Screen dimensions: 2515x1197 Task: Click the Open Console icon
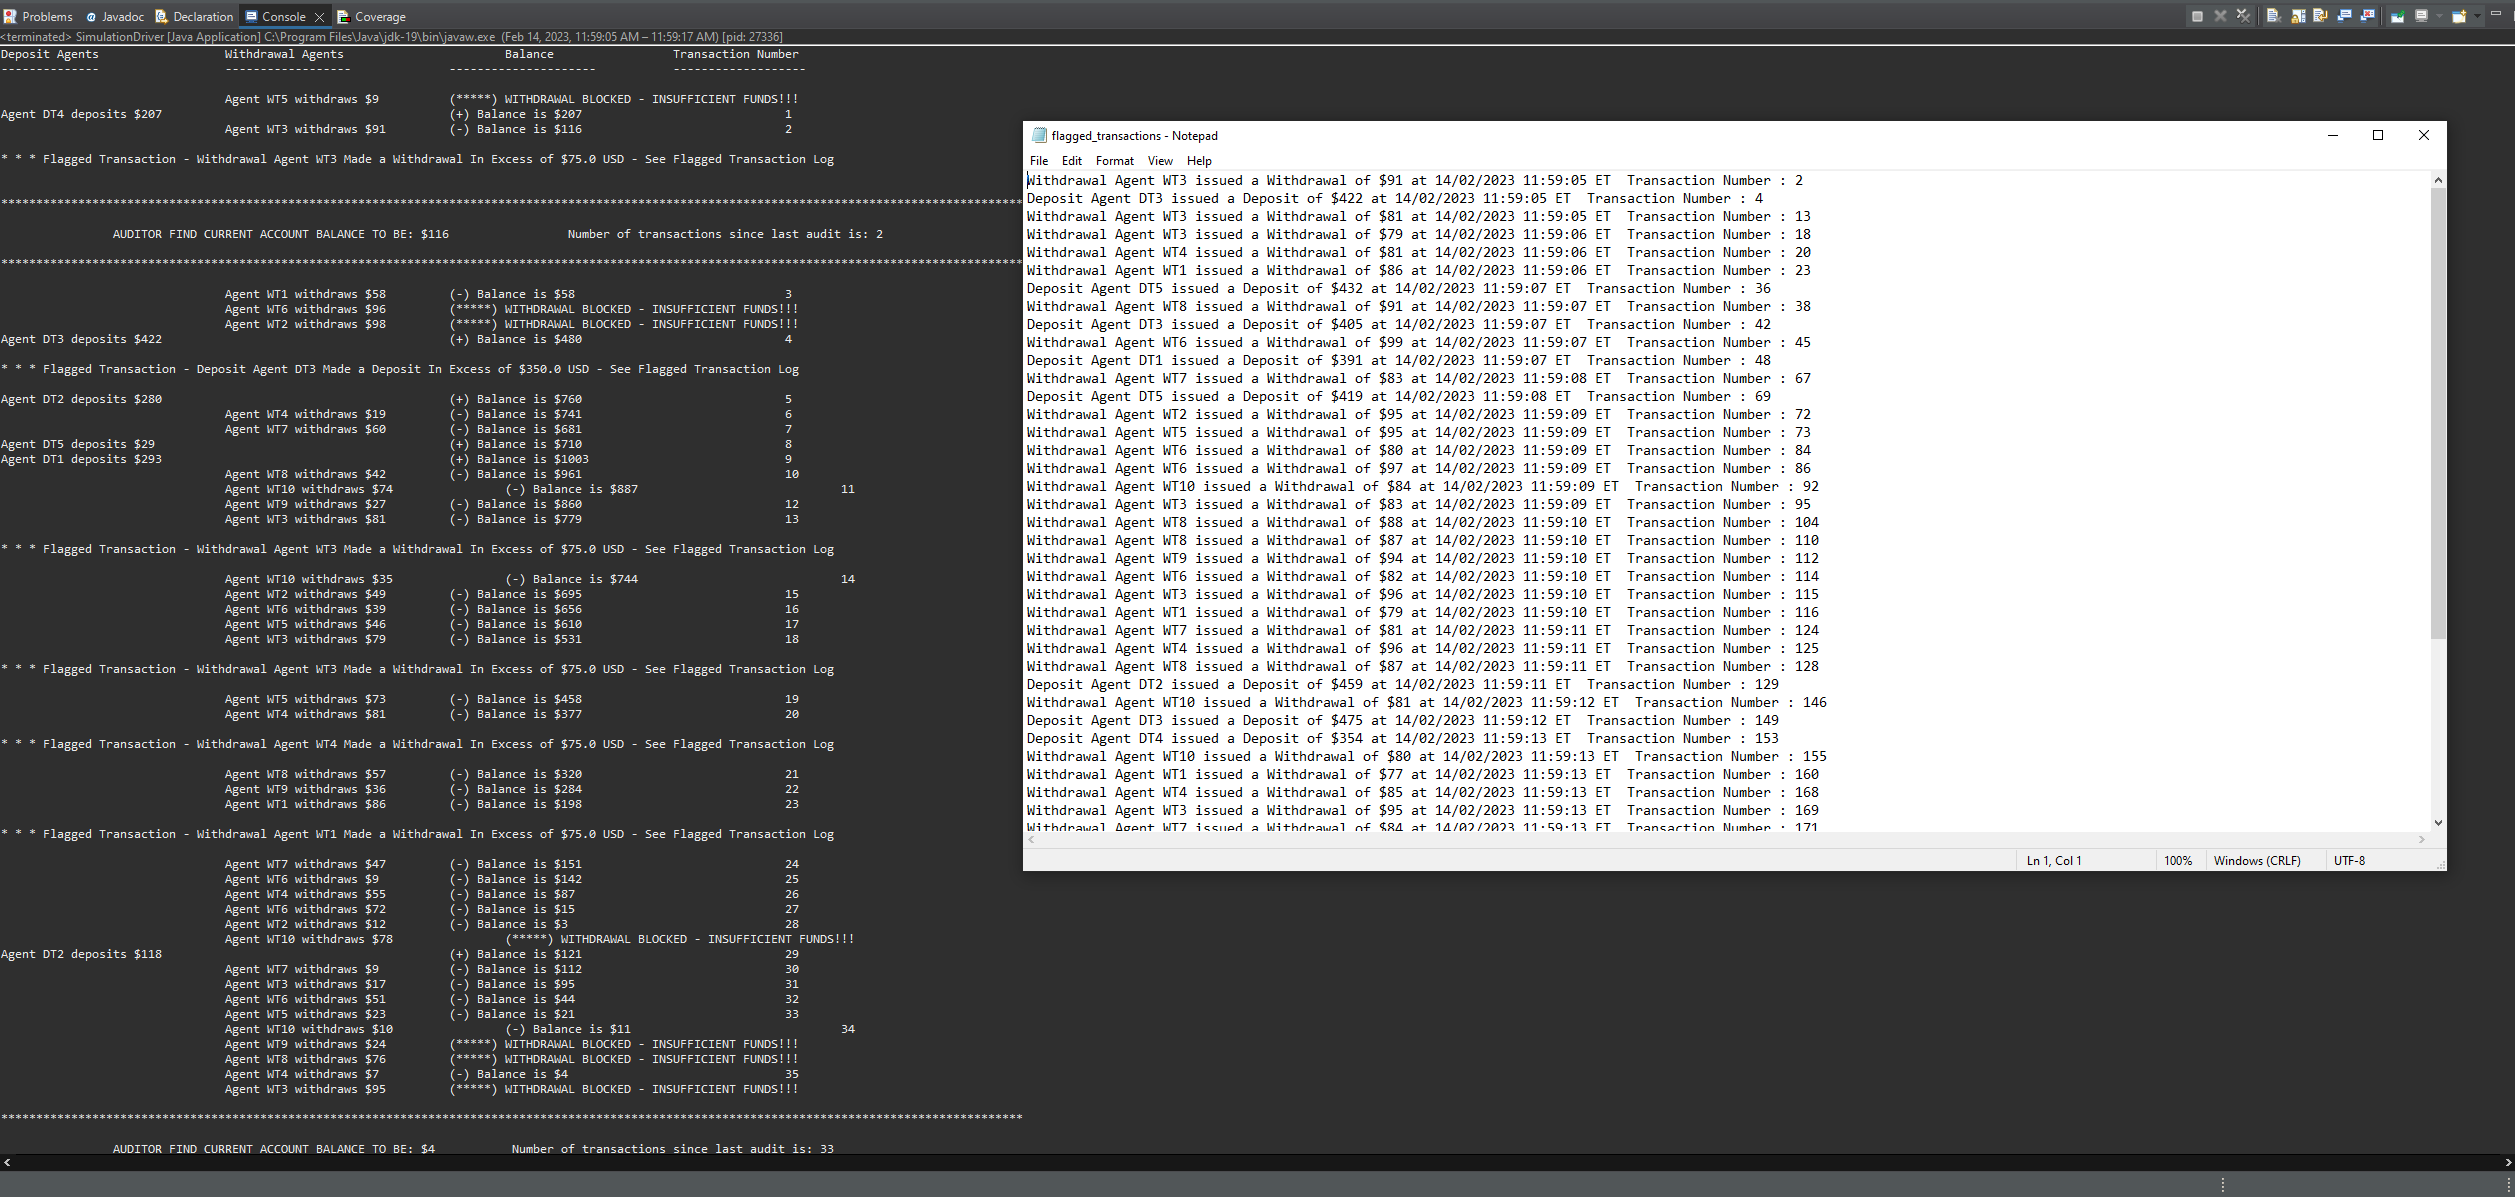[2459, 16]
